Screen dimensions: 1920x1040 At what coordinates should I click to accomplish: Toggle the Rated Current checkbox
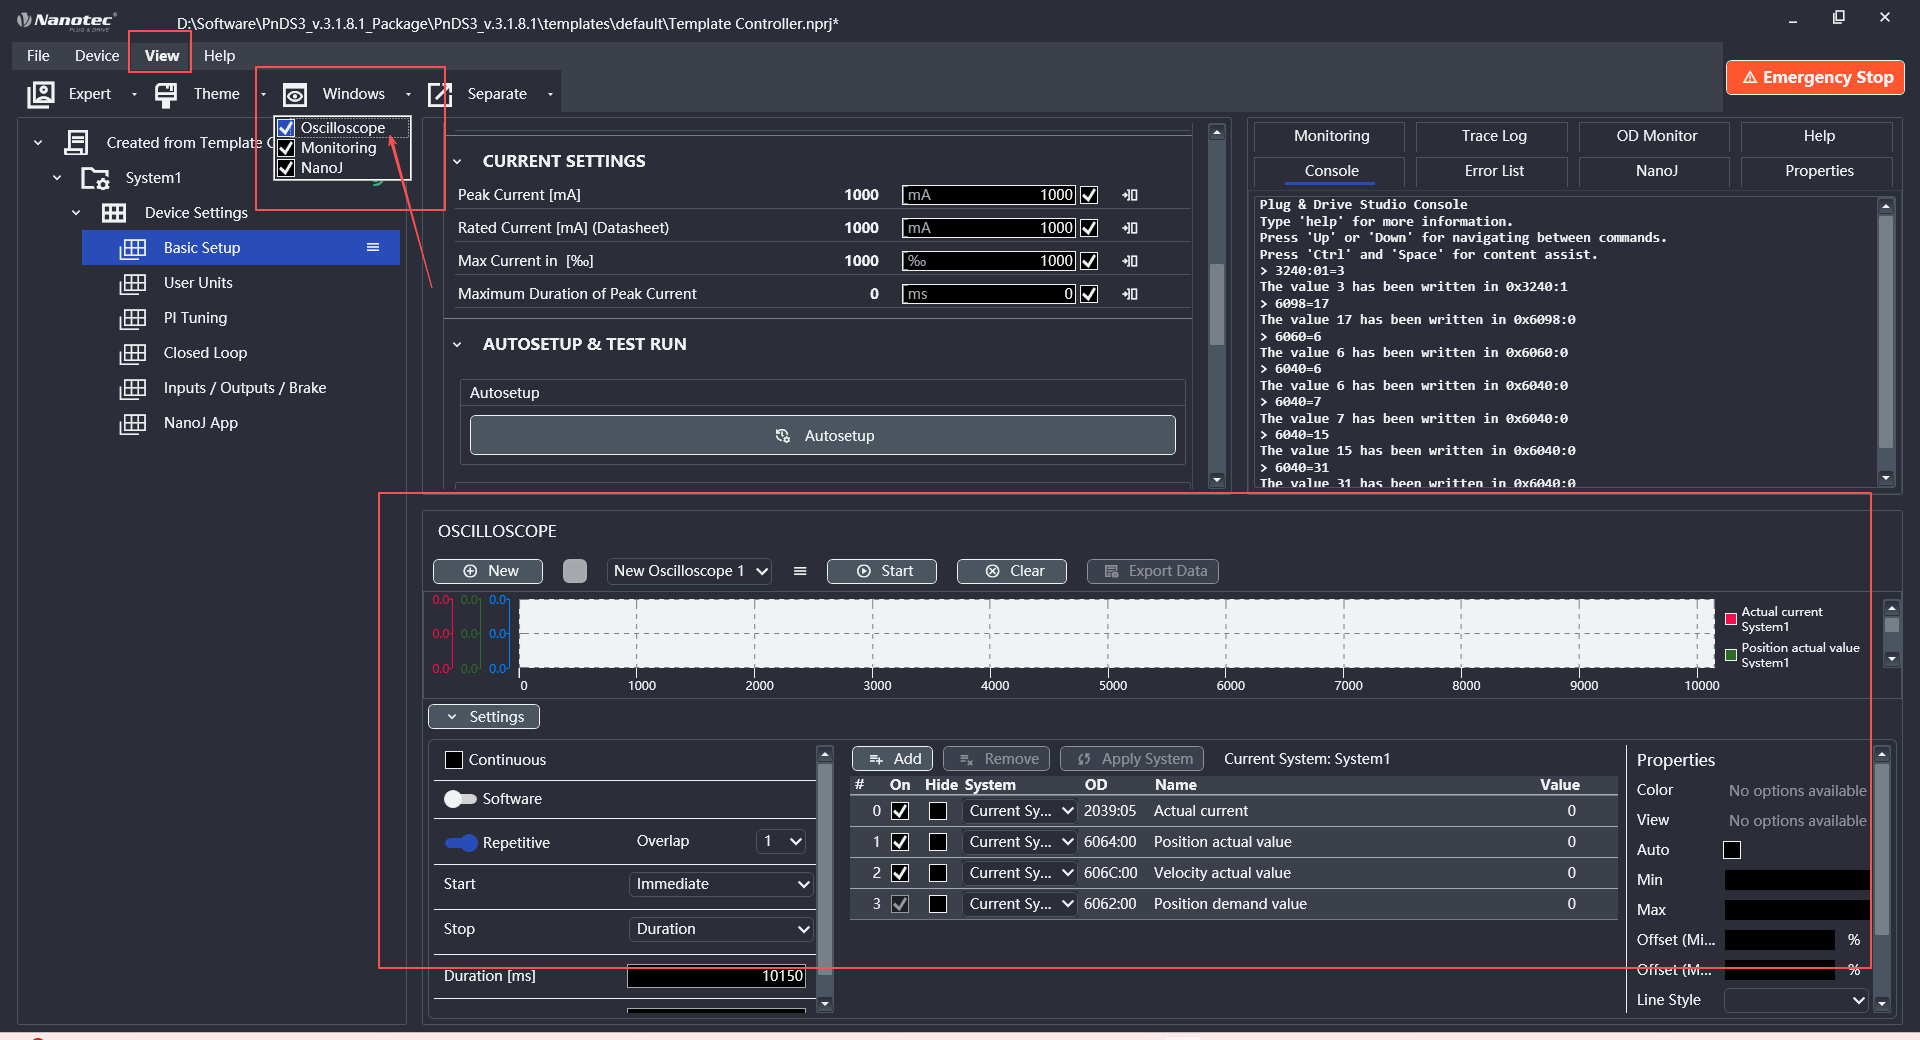[x=1089, y=228]
